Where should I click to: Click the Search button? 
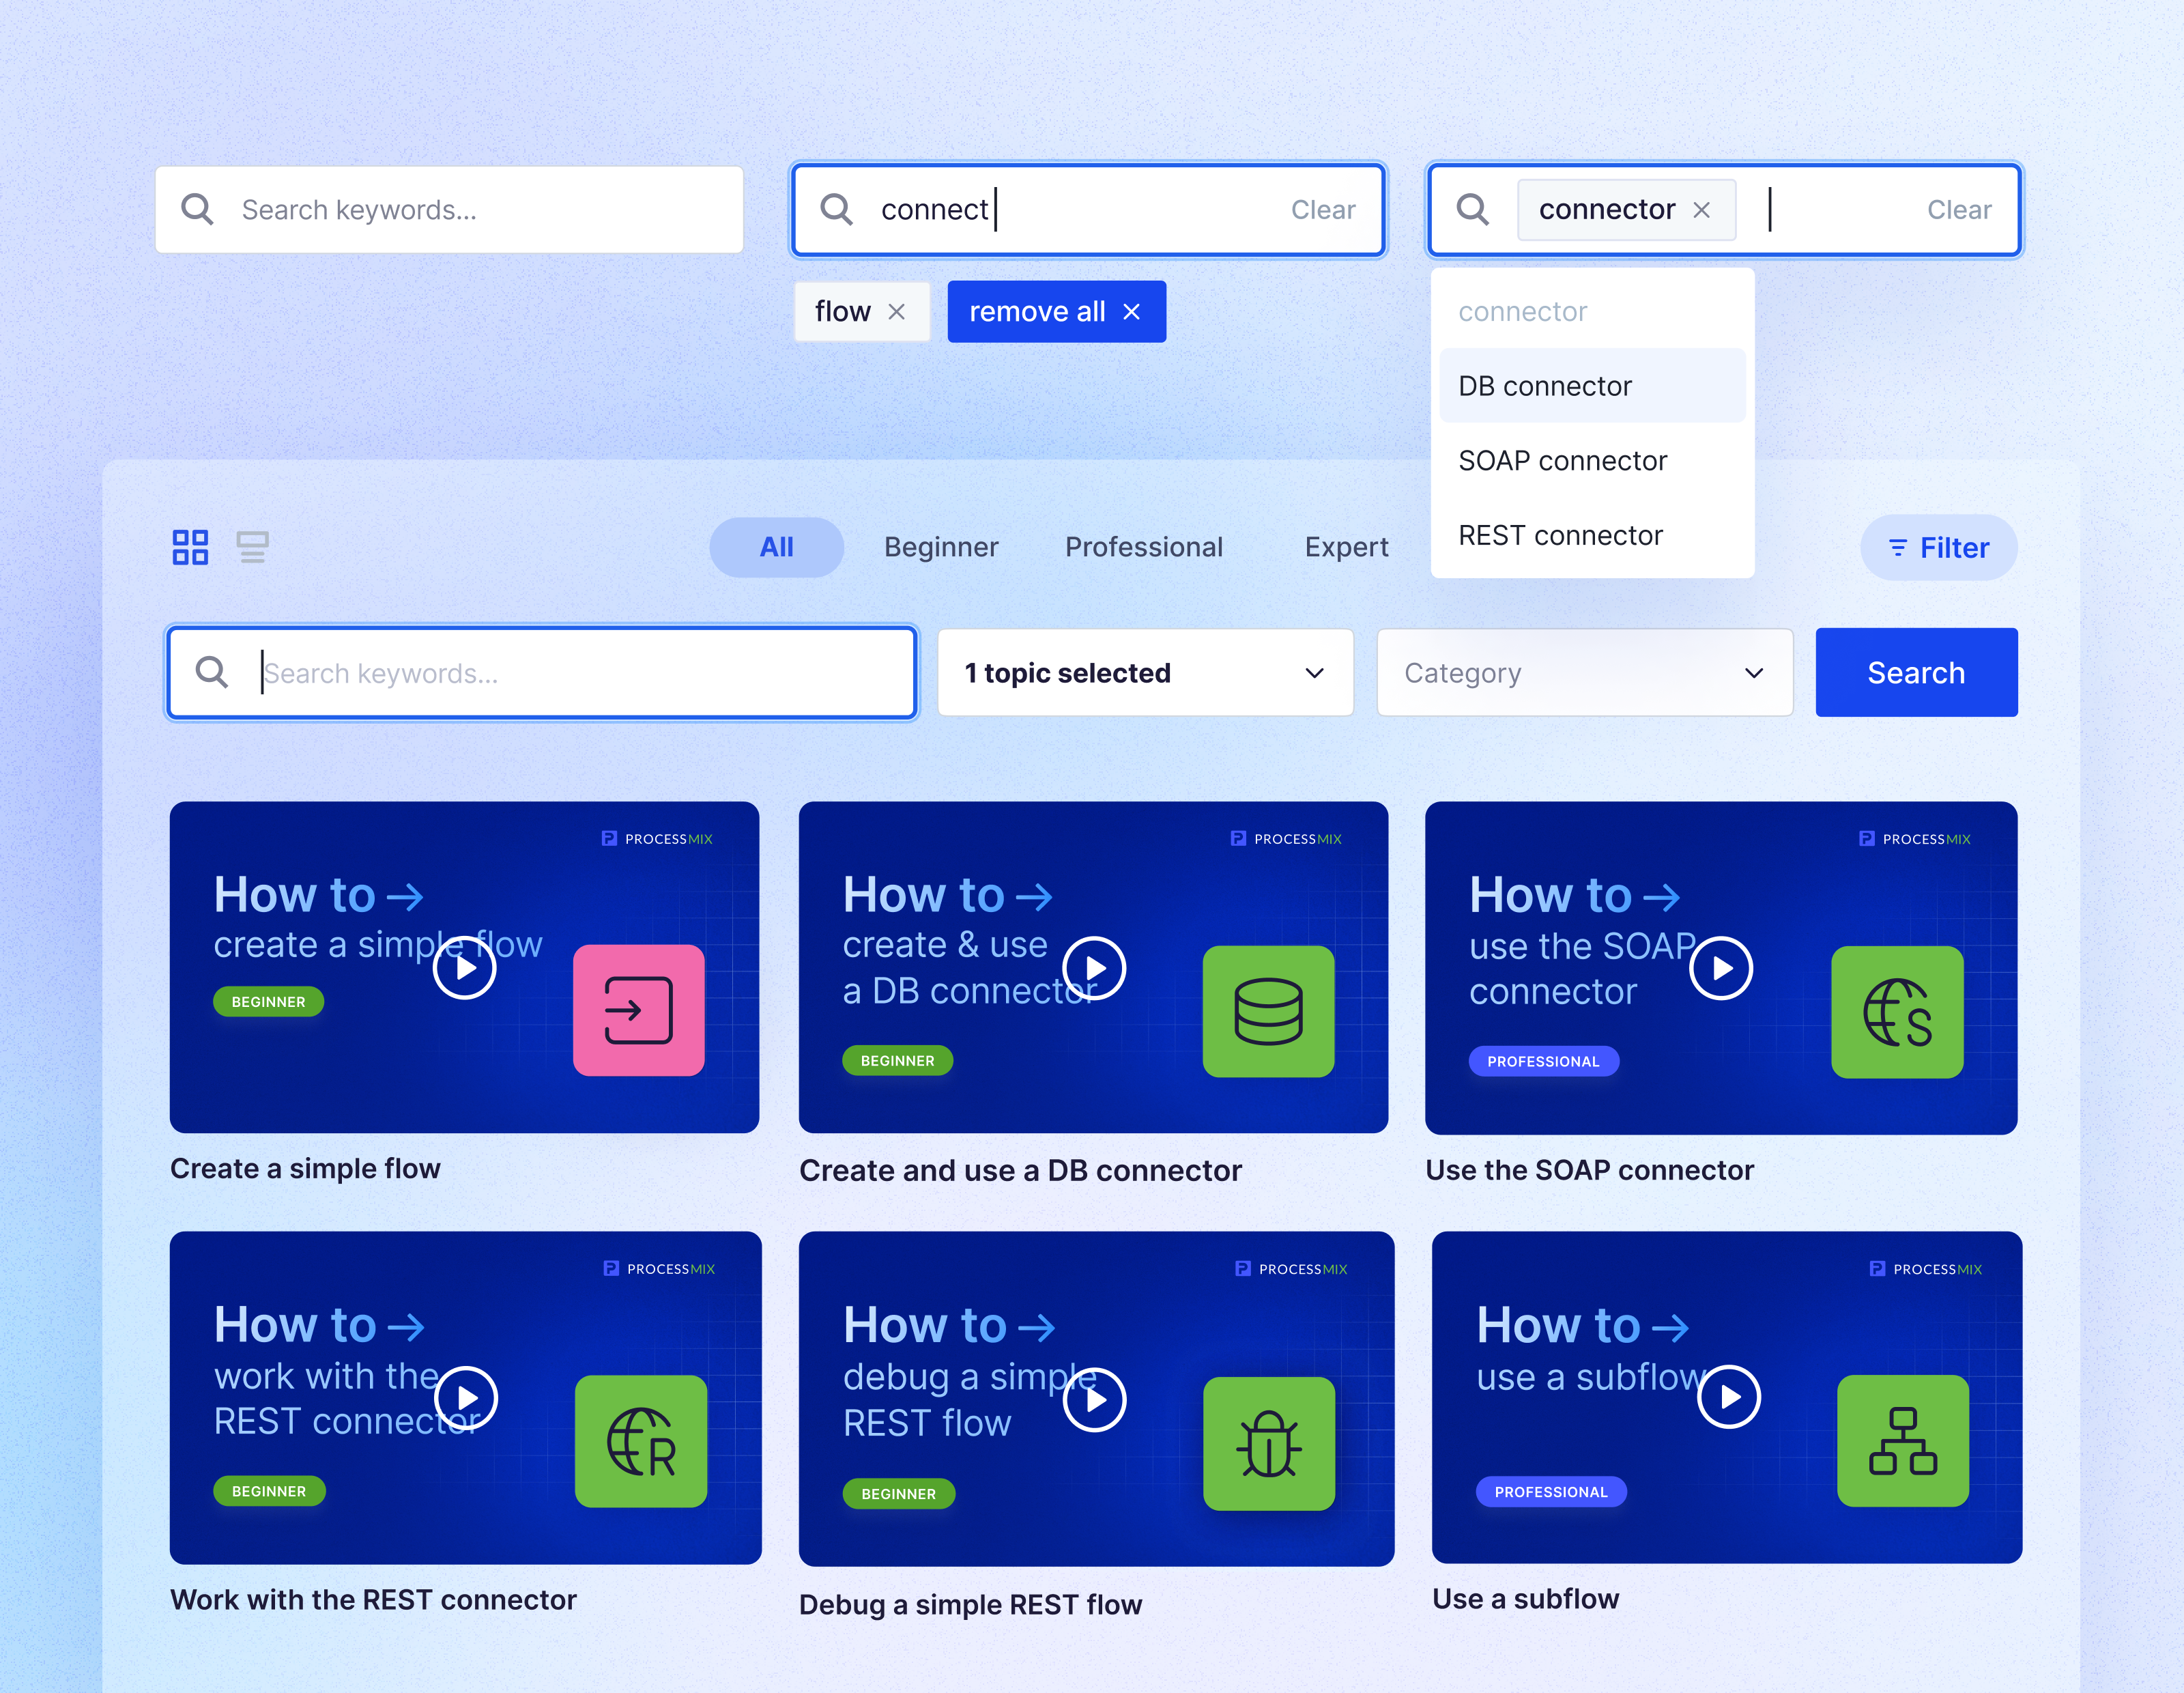[1915, 672]
